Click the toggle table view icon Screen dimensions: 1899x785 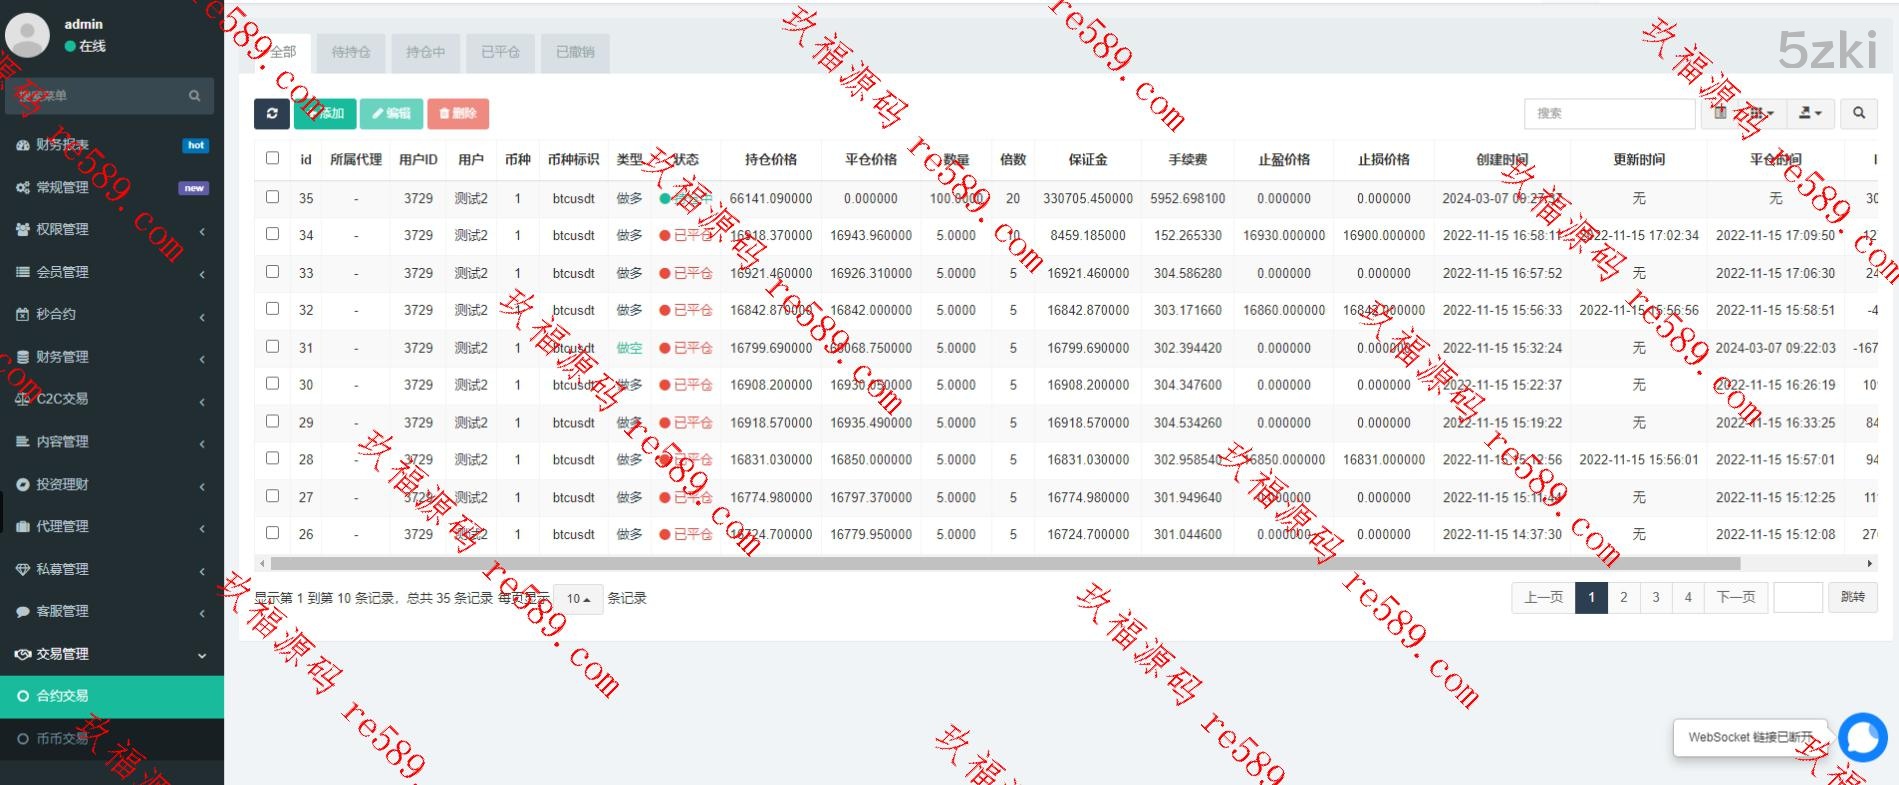[1720, 113]
